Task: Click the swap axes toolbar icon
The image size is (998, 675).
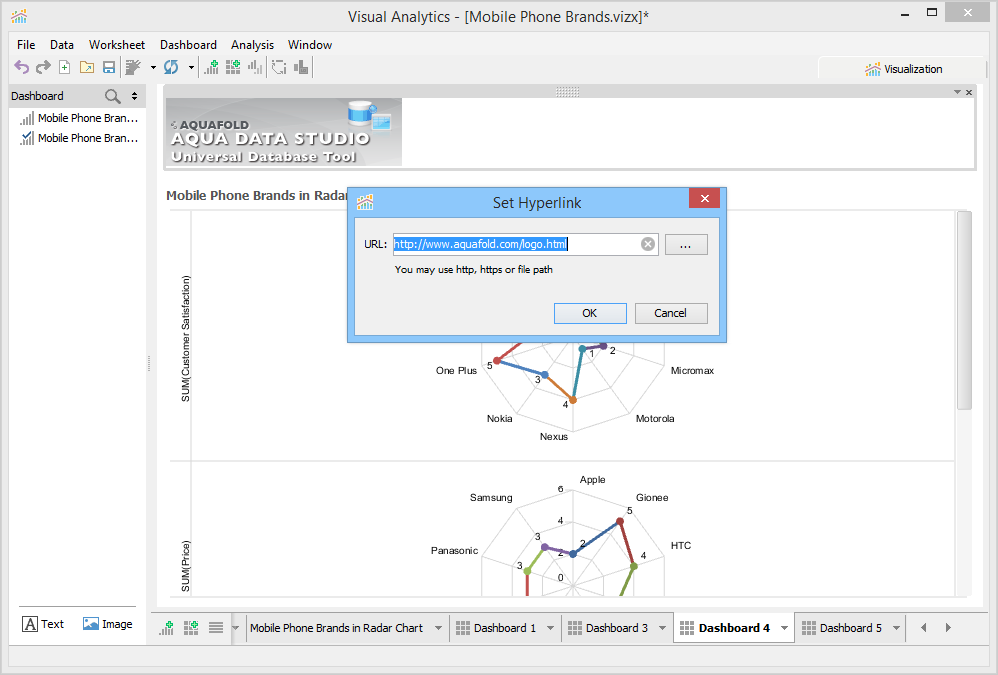Action: click(x=279, y=67)
